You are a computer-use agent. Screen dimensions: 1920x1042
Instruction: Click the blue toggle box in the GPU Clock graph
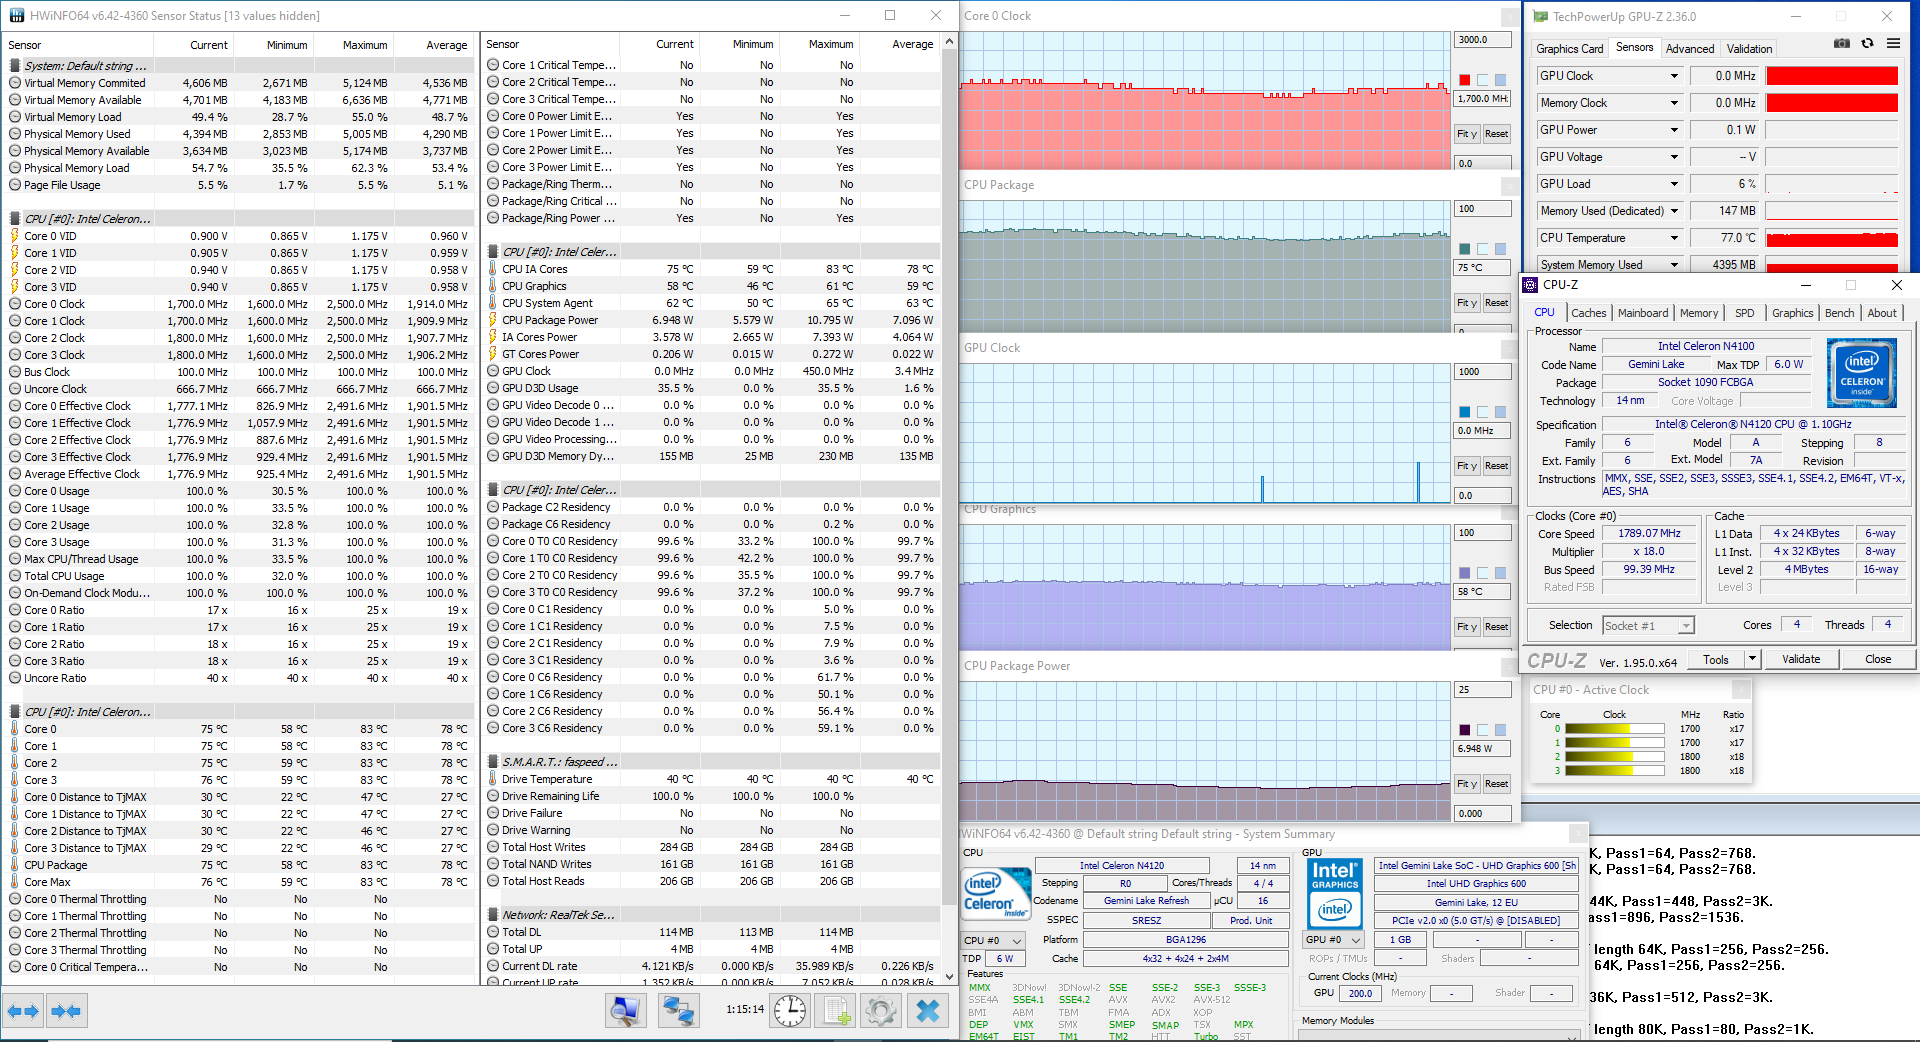(x=1500, y=412)
